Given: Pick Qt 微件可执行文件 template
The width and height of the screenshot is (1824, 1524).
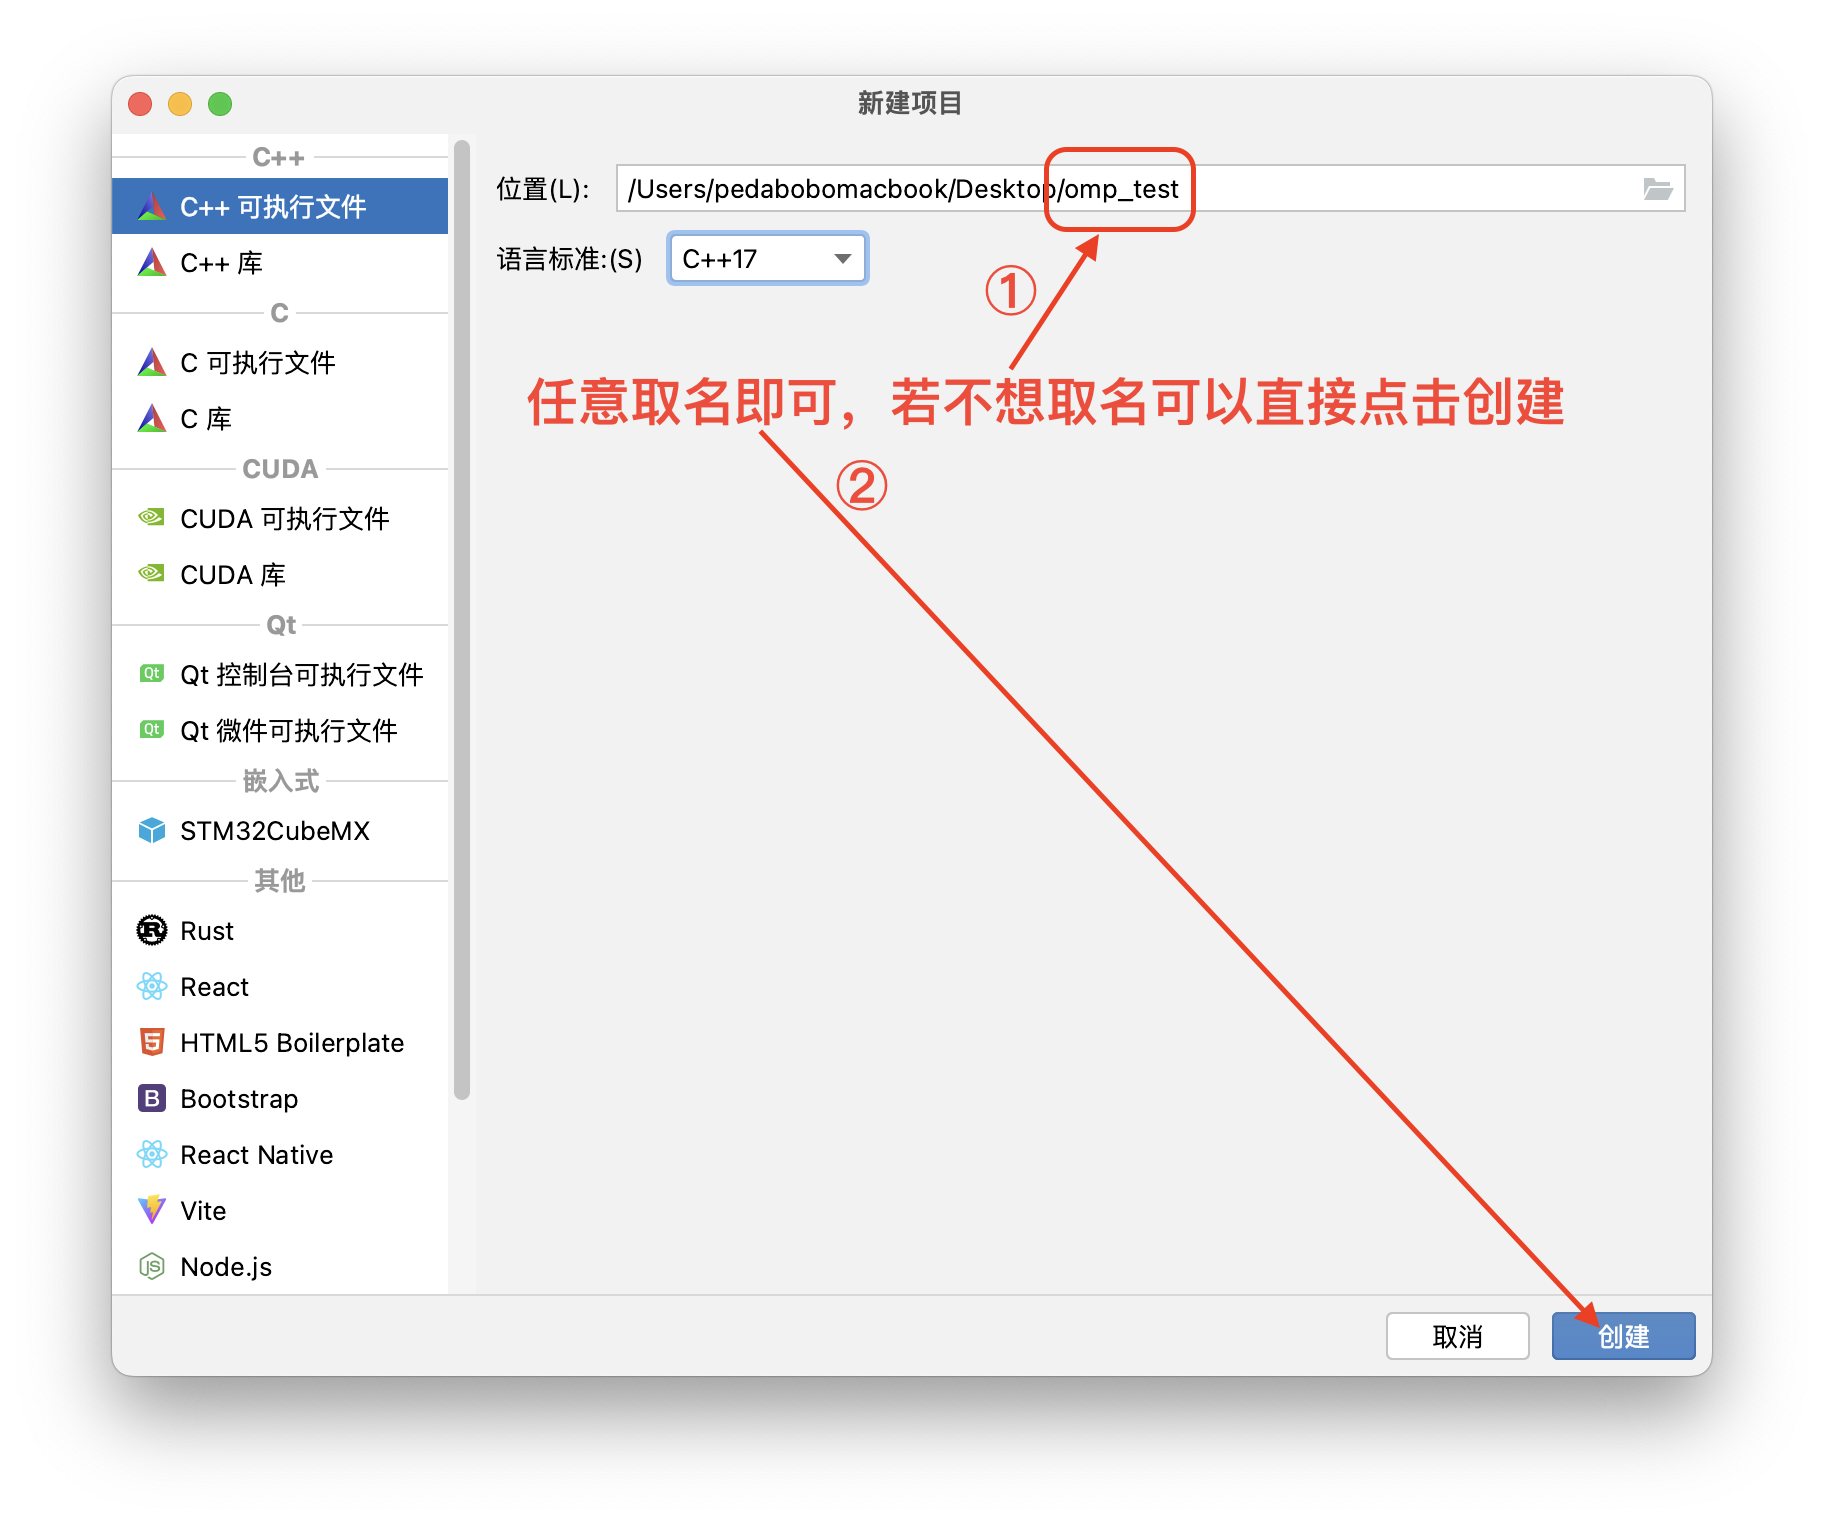Looking at the screenshot, I should click(x=280, y=730).
